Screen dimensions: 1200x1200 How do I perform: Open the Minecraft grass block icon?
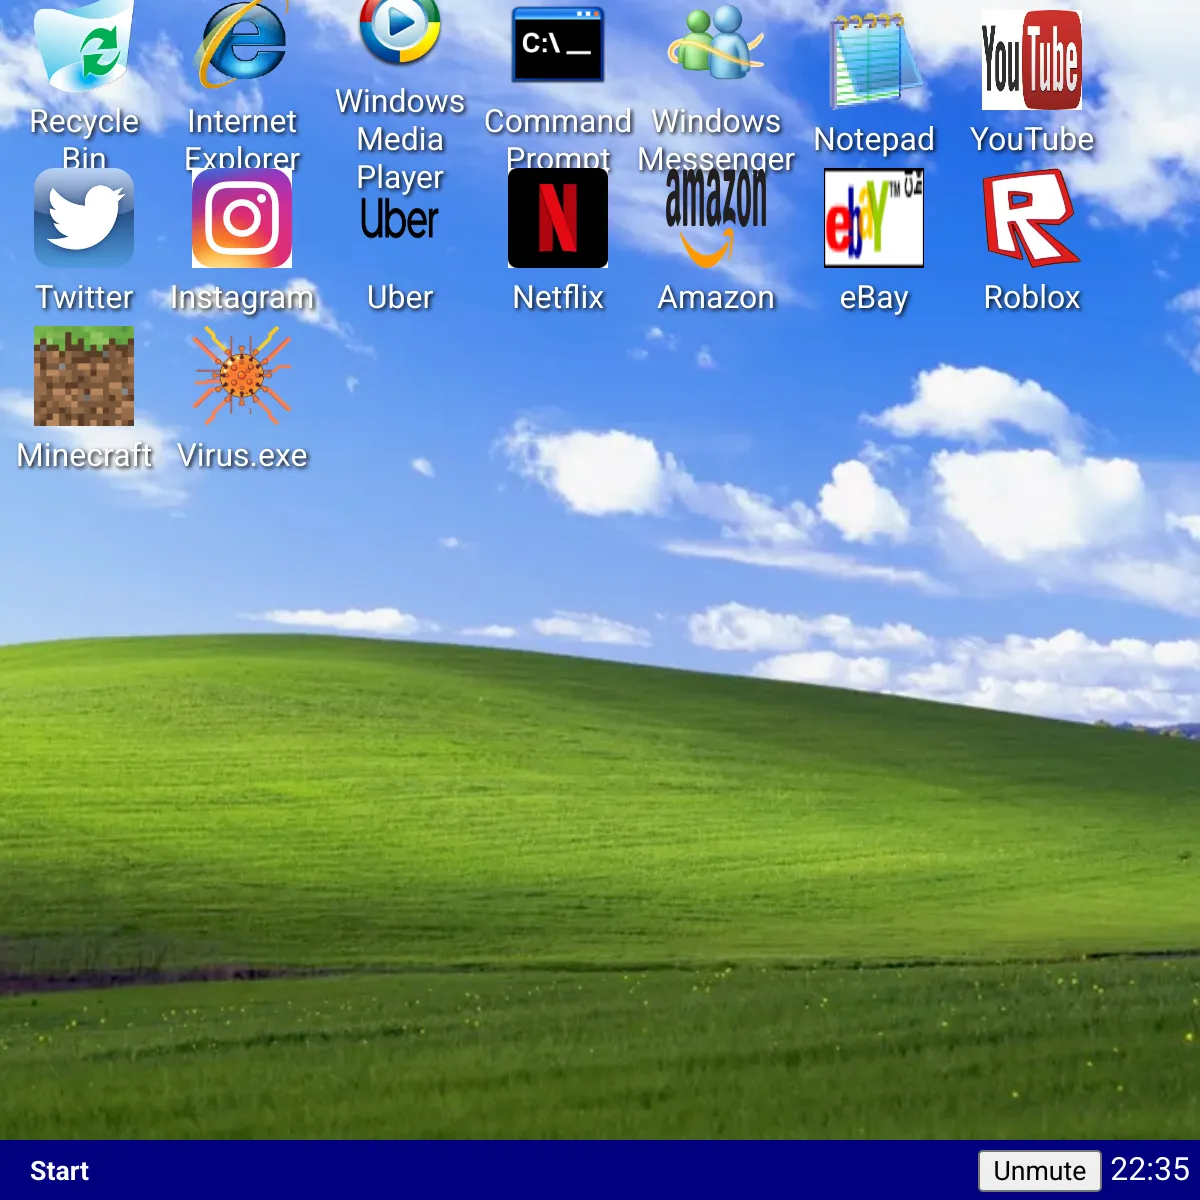[x=84, y=376]
